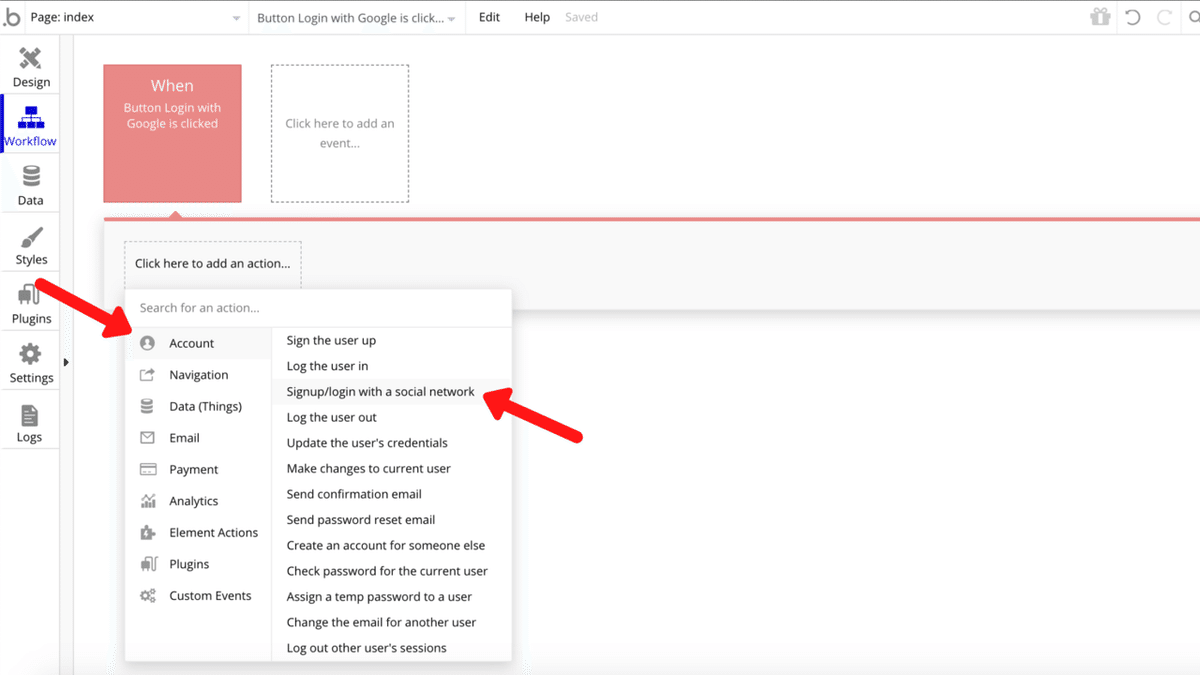Viewport: 1200px width, 675px height.
Task: Open the Settings tab
Action: click(31, 363)
